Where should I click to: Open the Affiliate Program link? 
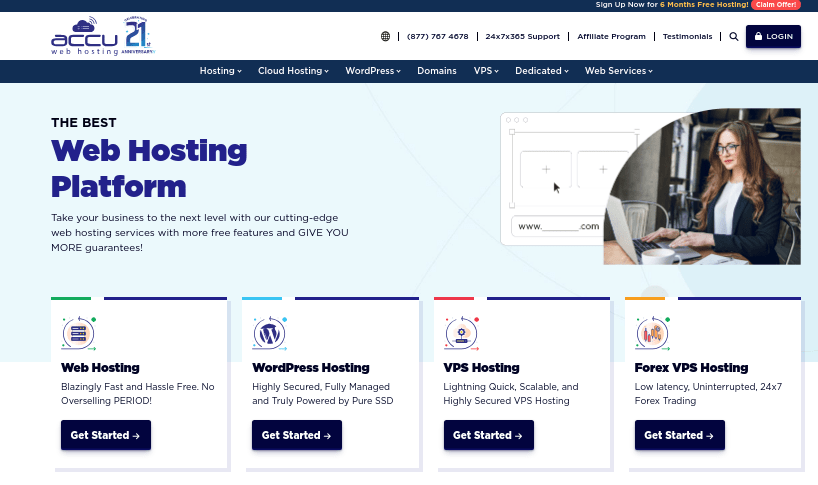point(611,37)
